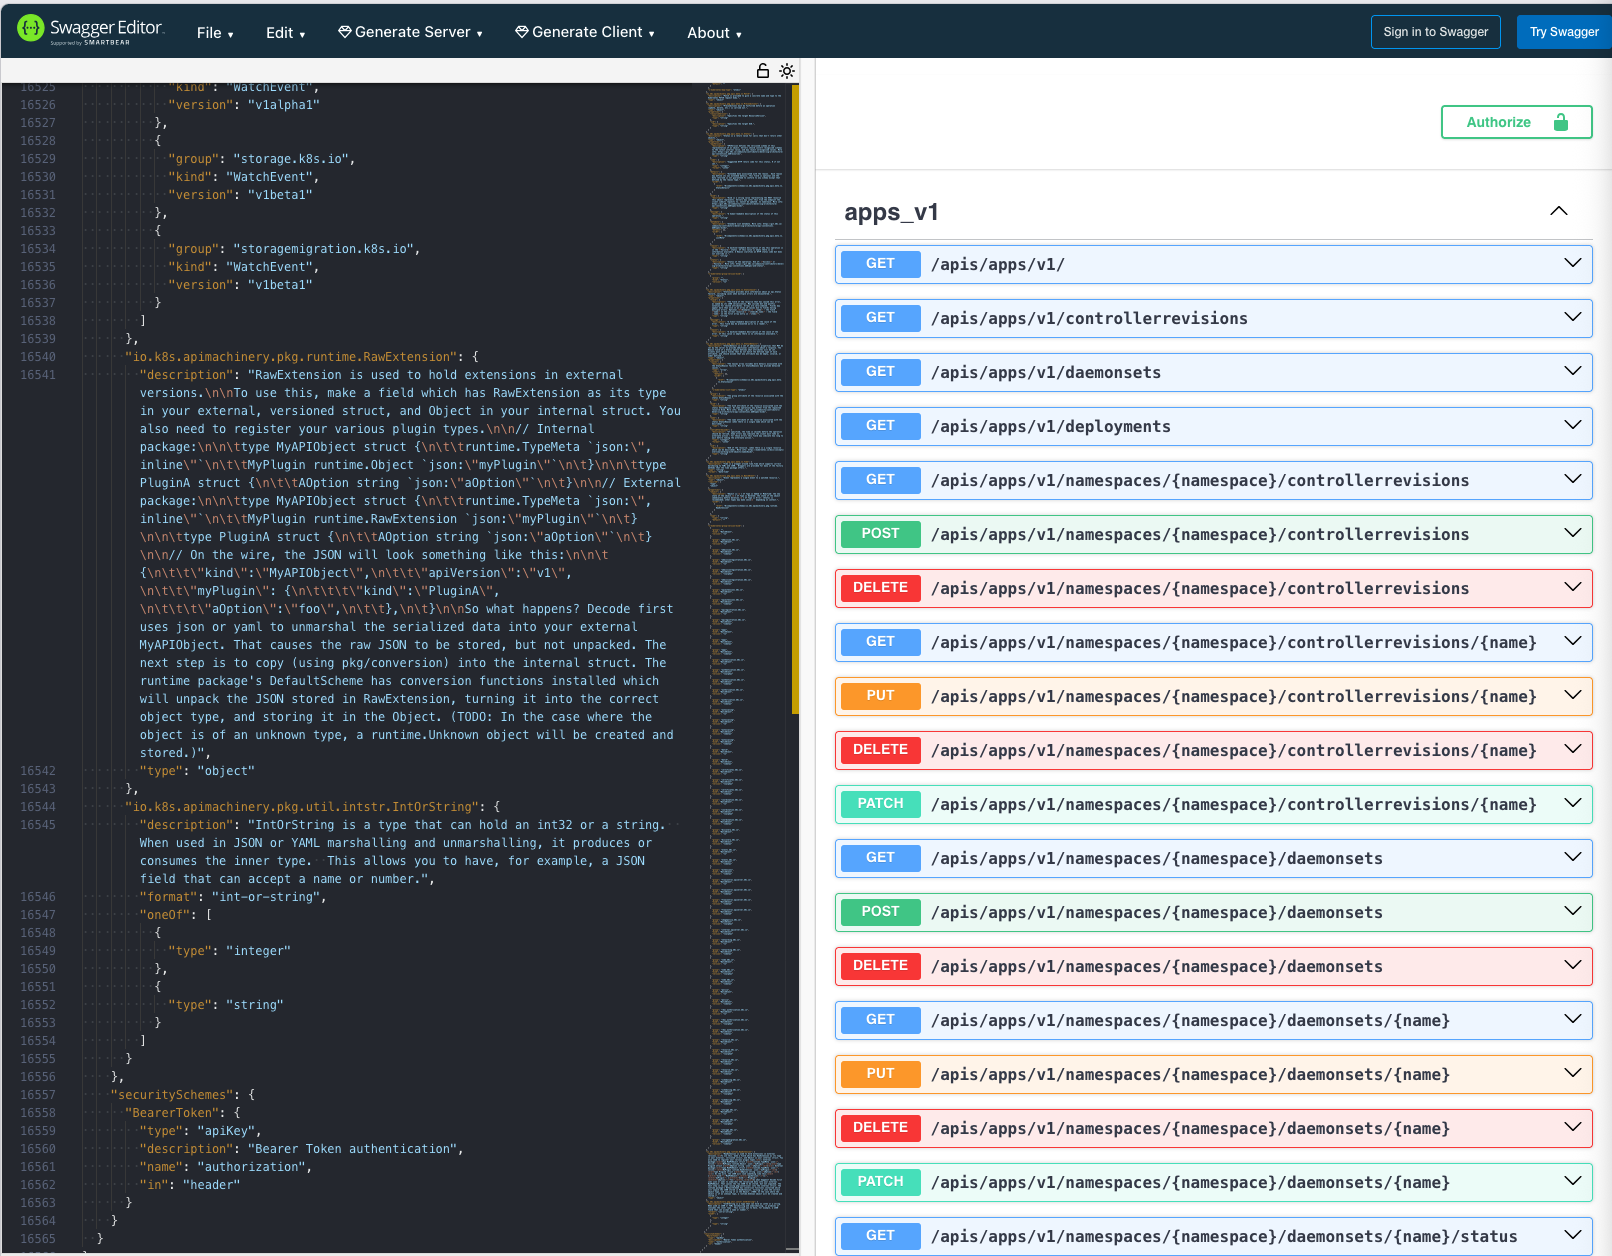Click the GET badge on /apis/apps/v1/deployments
1612x1256 pixels.
(879, 426)
